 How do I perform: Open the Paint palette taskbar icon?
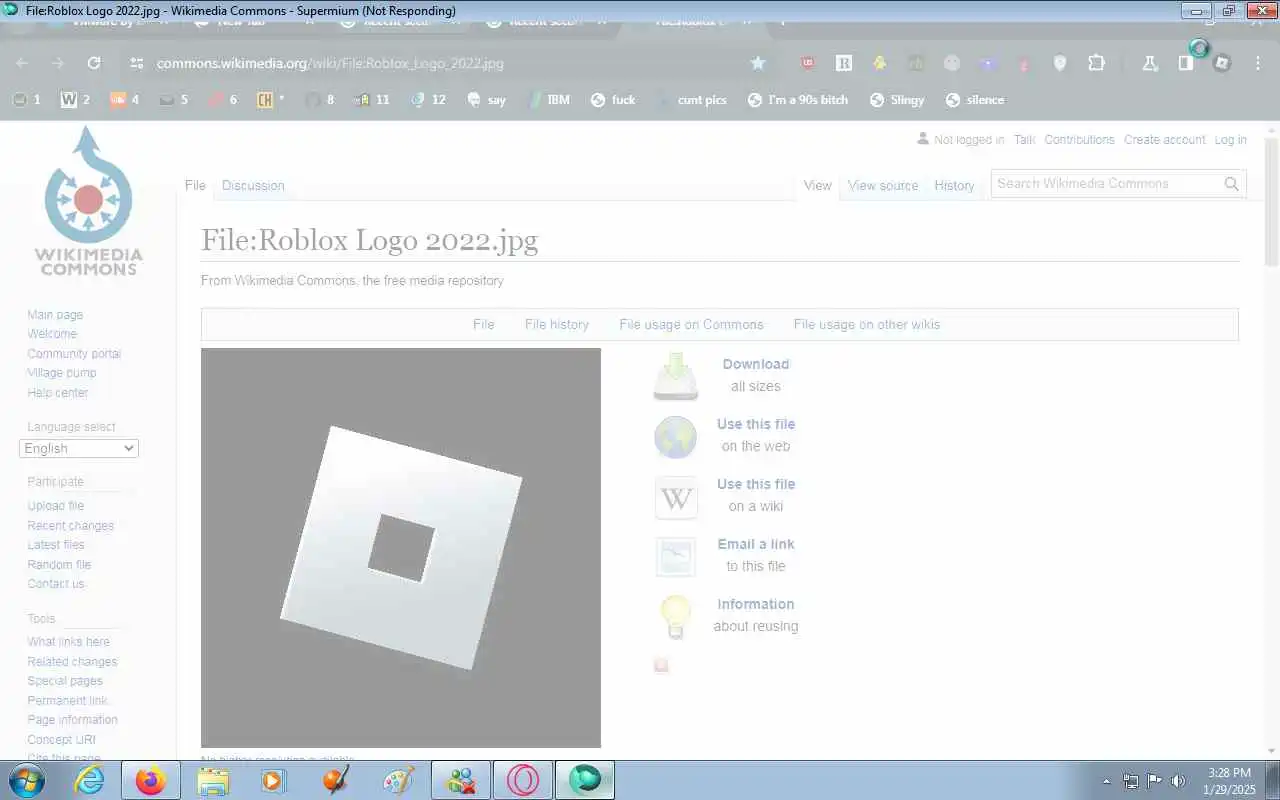point(398,780)
